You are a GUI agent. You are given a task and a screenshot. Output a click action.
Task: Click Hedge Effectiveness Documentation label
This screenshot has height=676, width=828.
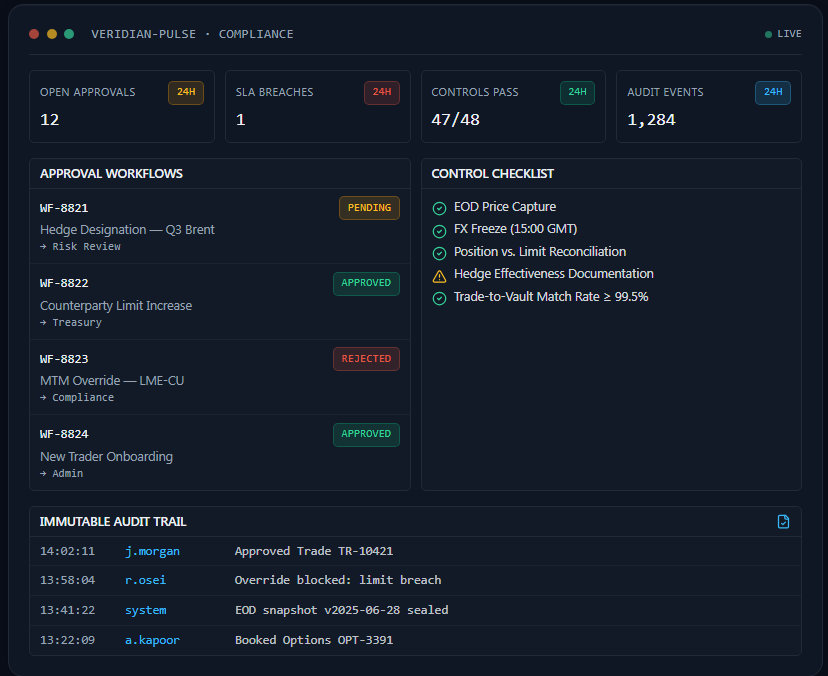[553, 274]
